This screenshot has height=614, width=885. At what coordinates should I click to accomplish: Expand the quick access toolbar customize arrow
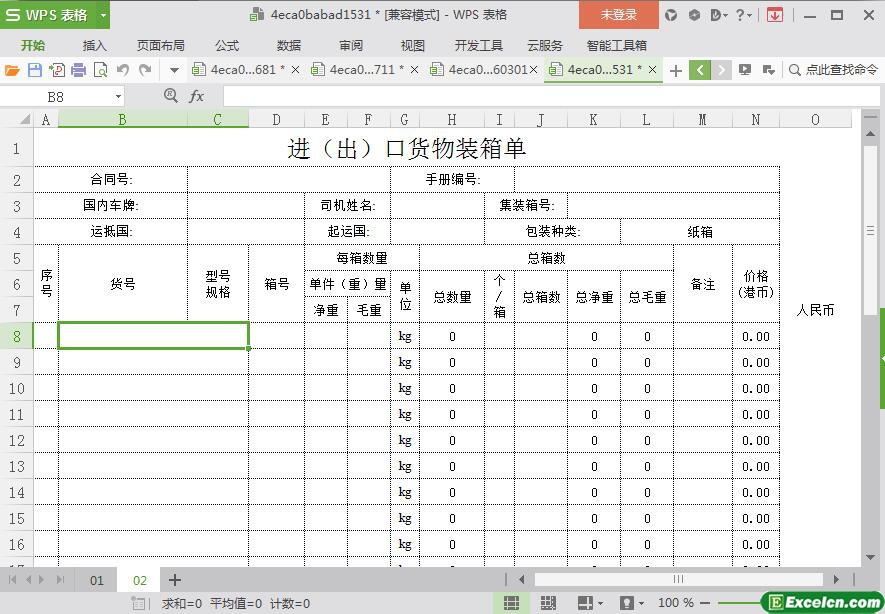pyautogui.click(x=174, y=71)
